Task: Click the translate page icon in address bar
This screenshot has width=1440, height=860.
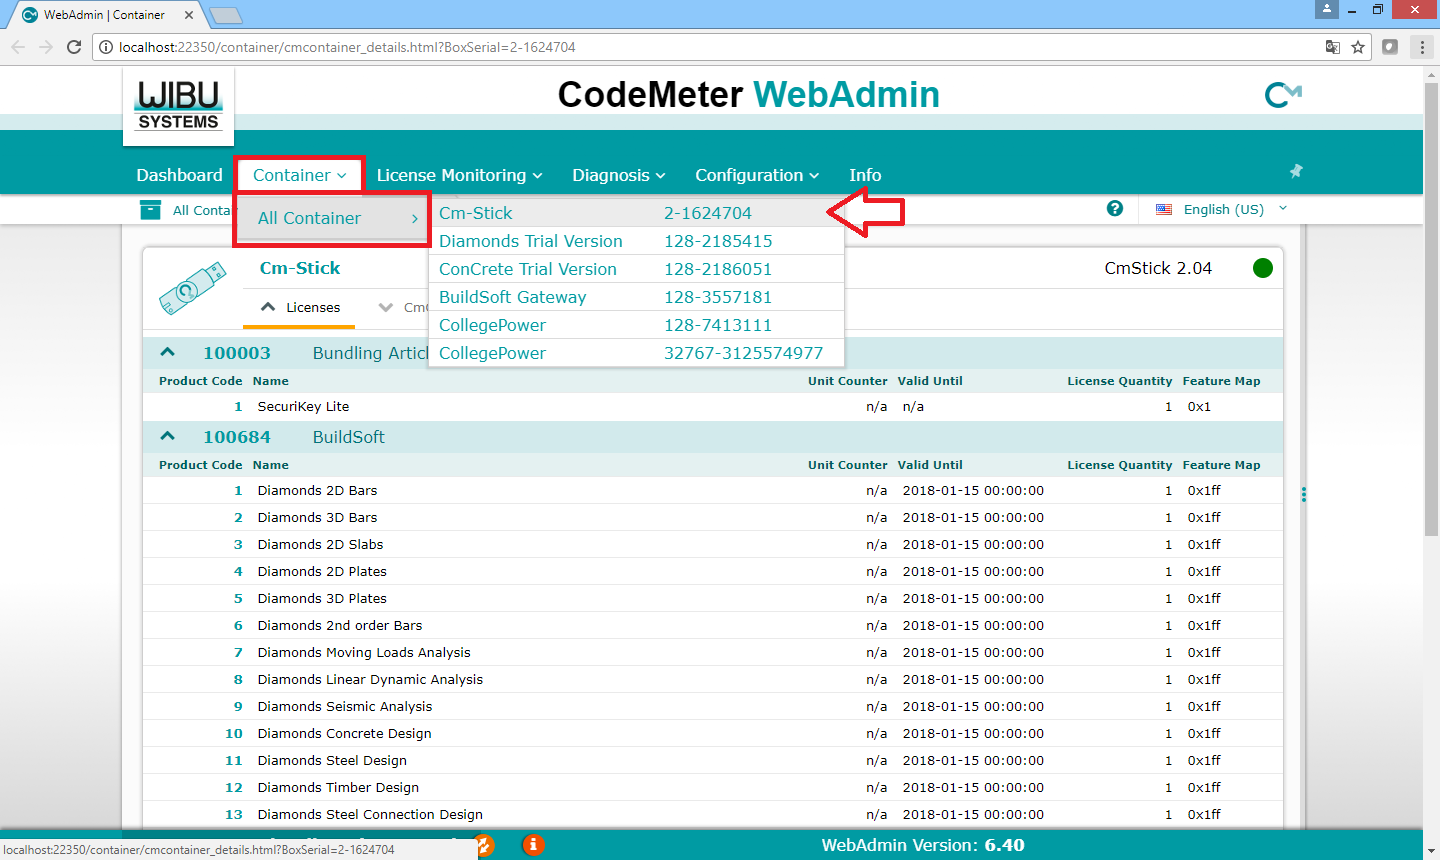Action: [1333, 47]
